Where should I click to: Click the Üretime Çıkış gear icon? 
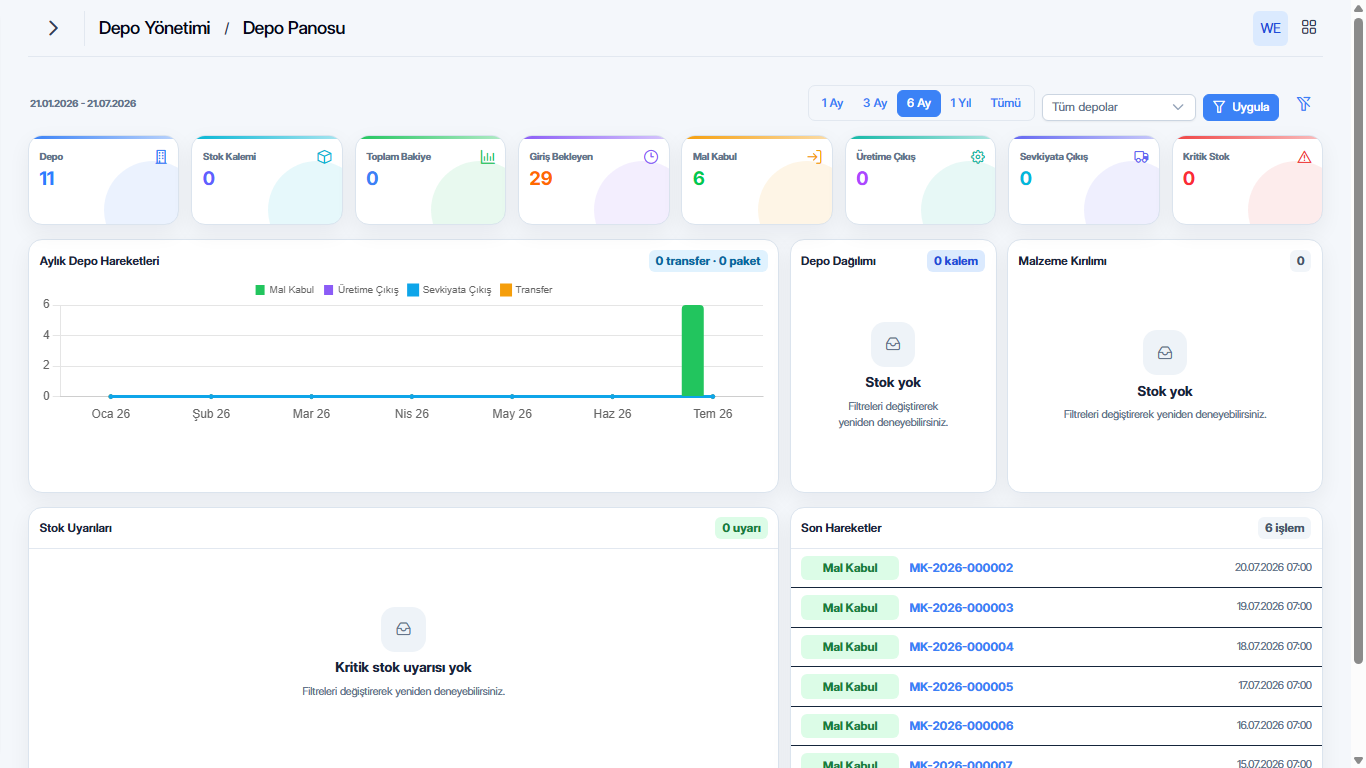tap(978, 157)
